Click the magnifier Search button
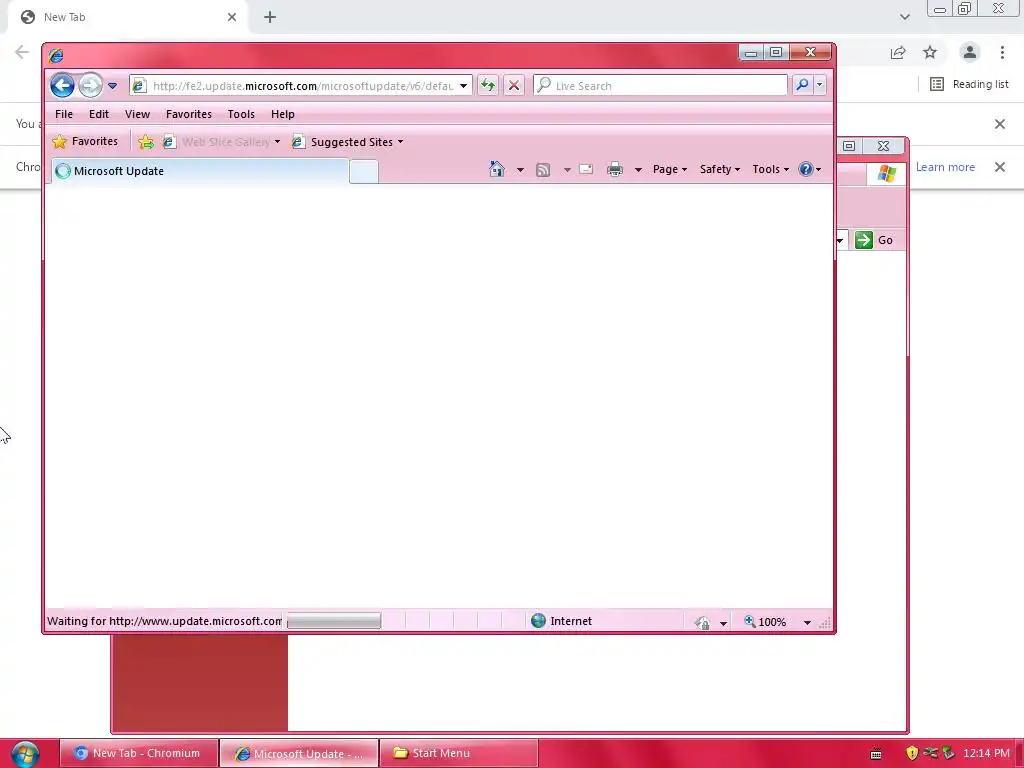Viewport: 1024px width, 768px height. (803, 85)
